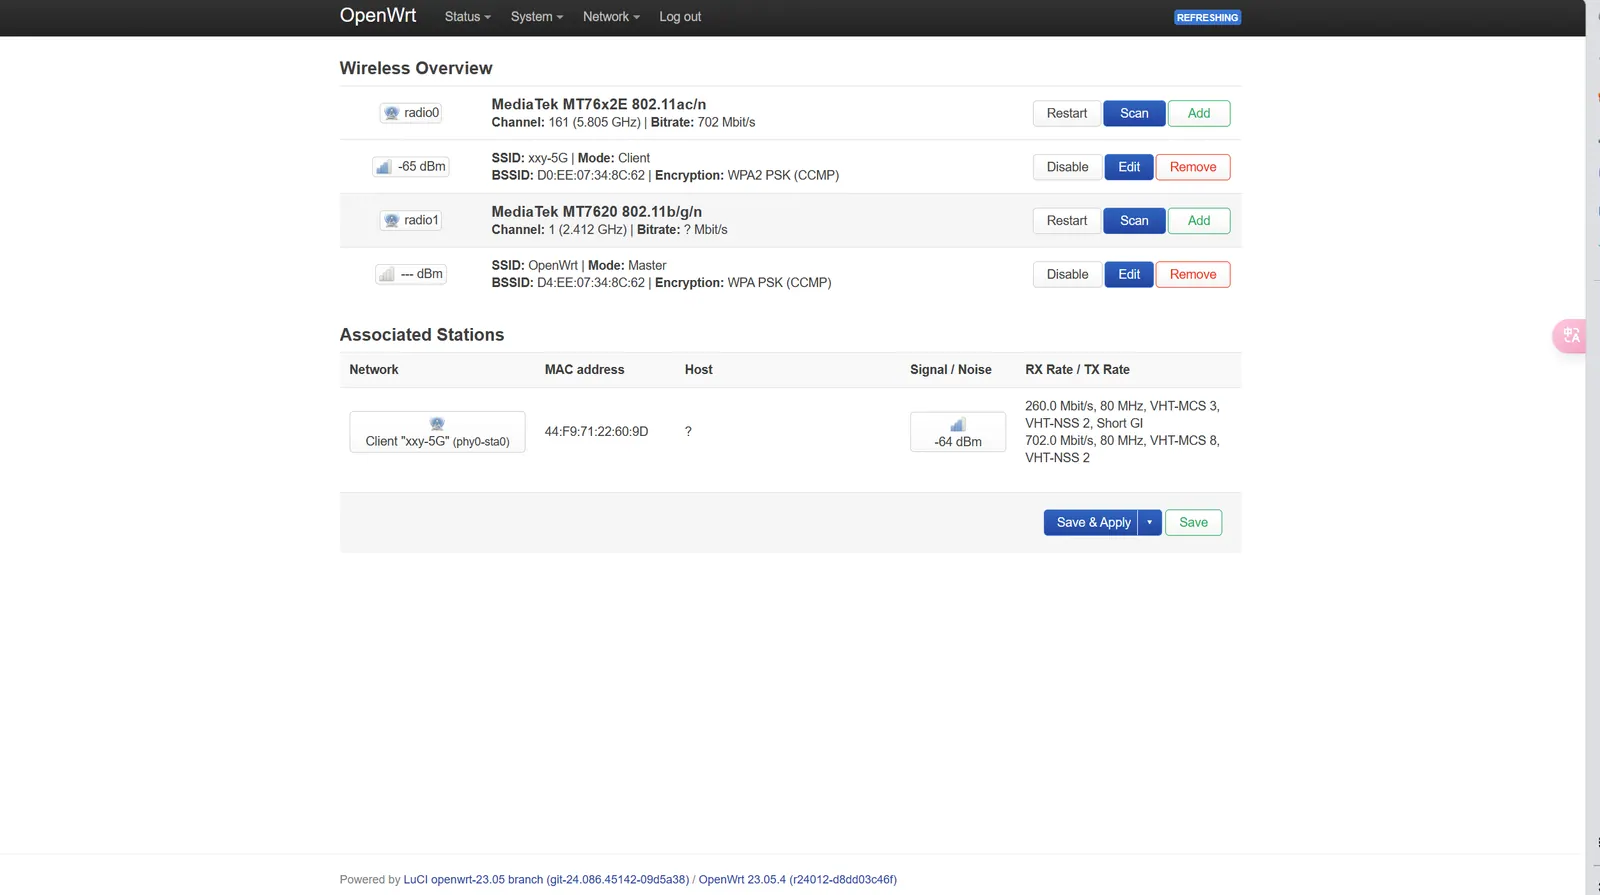Open the LuCI openwrt-23.05 branch link
This screenshot has height=895, width=1600.
[546, 880]
